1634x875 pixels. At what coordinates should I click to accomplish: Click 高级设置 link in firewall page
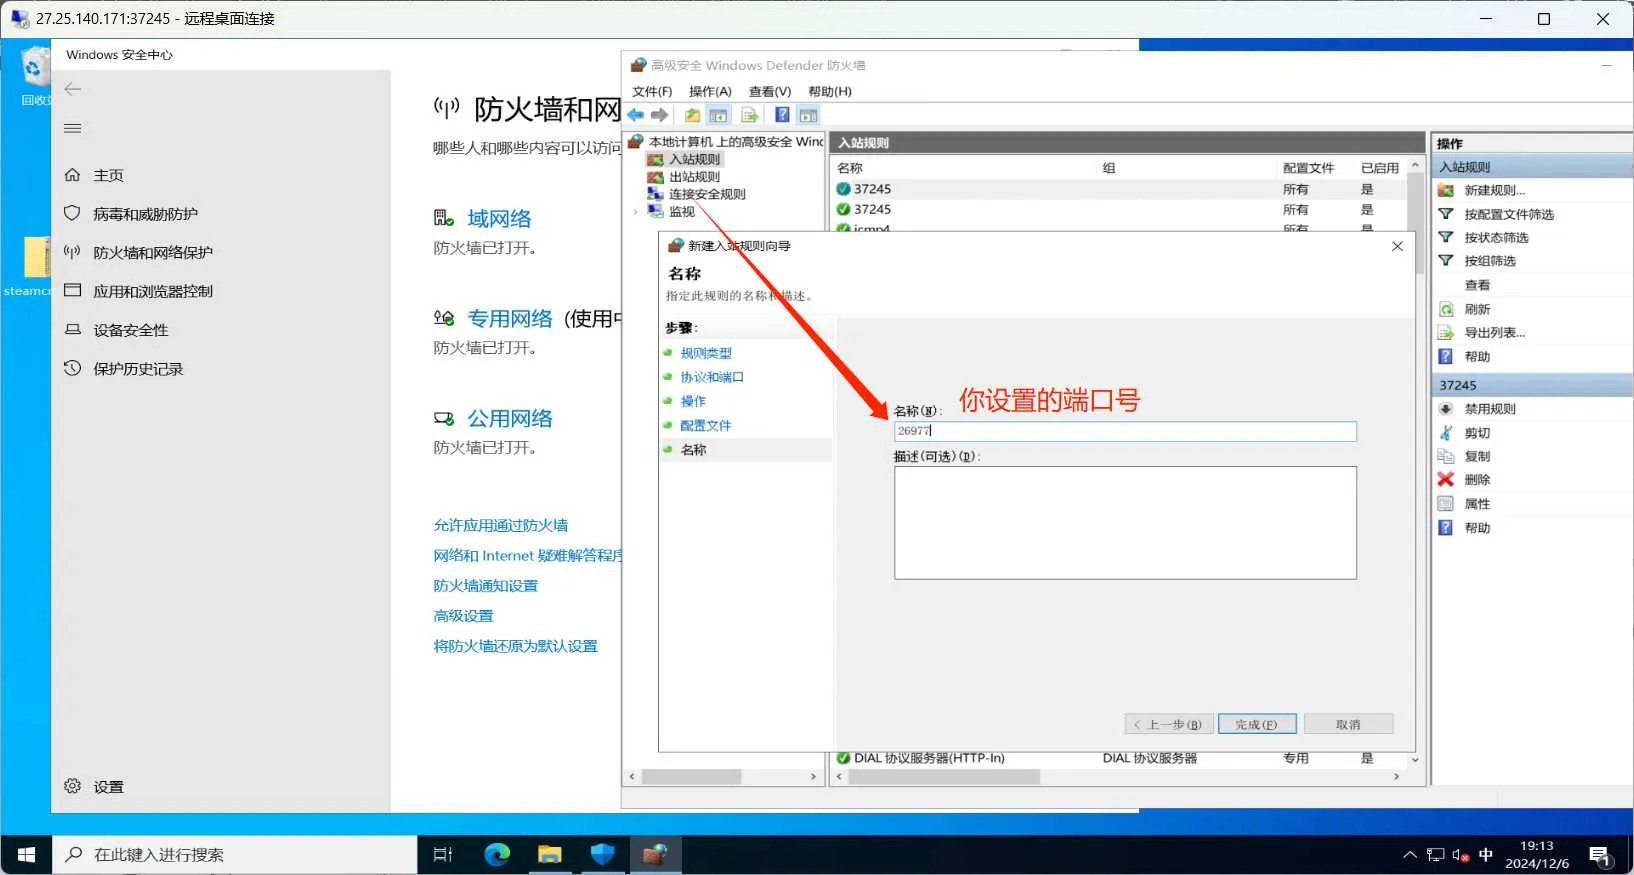[x=463, y=616]
